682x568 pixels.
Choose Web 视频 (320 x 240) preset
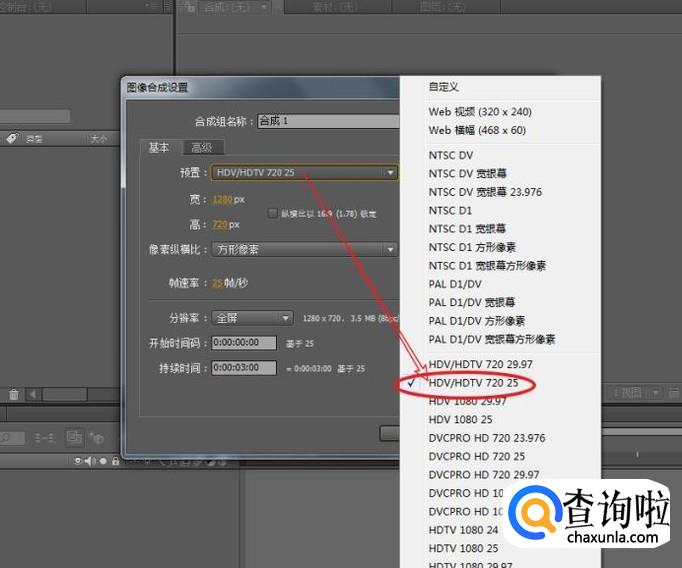[480, 112]
